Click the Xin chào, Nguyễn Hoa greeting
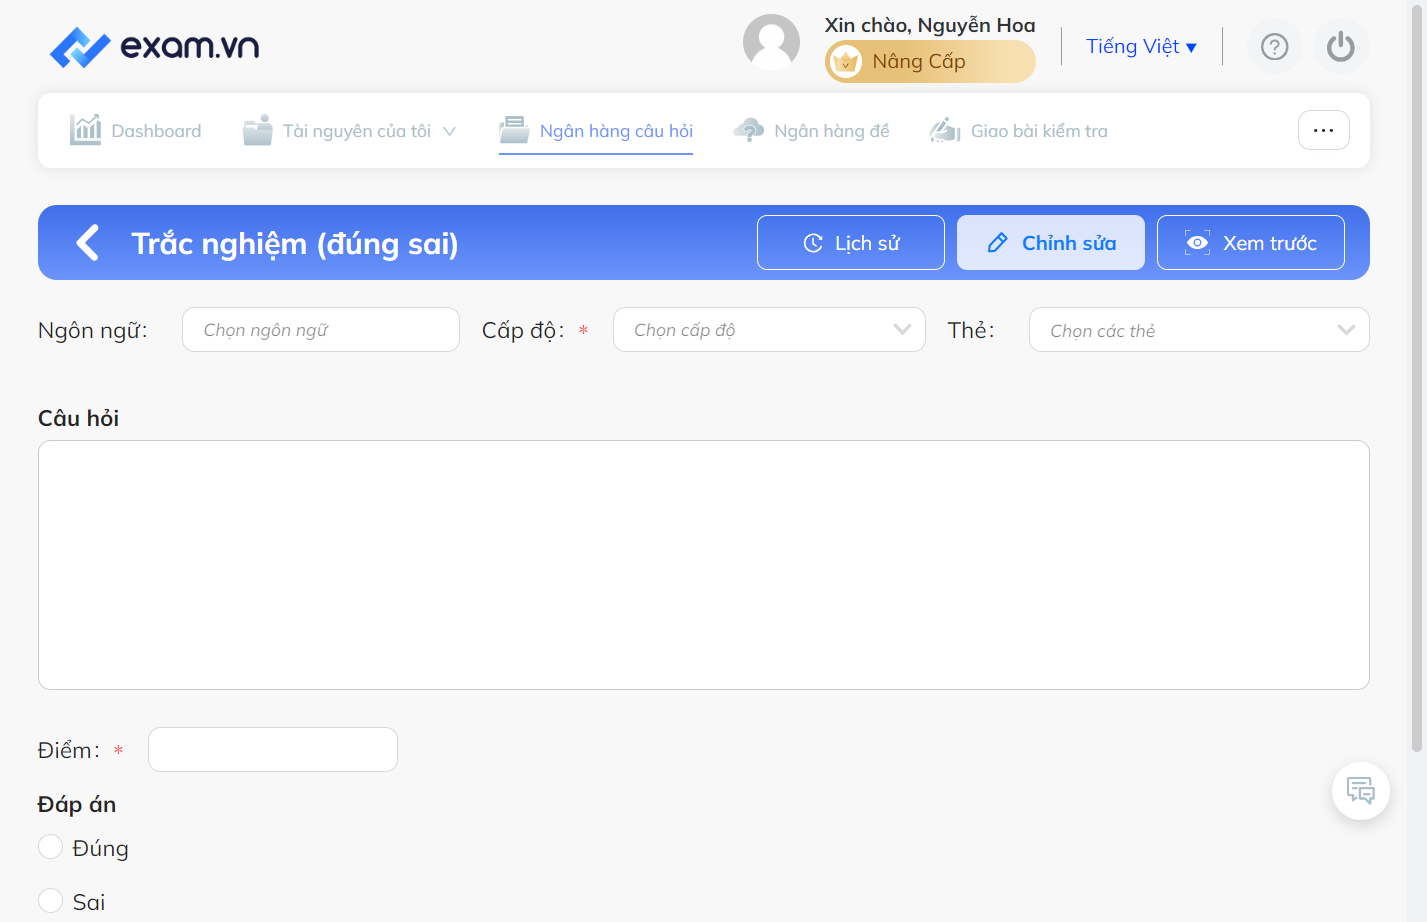1427x922 pixels. [x=930, y=25]
